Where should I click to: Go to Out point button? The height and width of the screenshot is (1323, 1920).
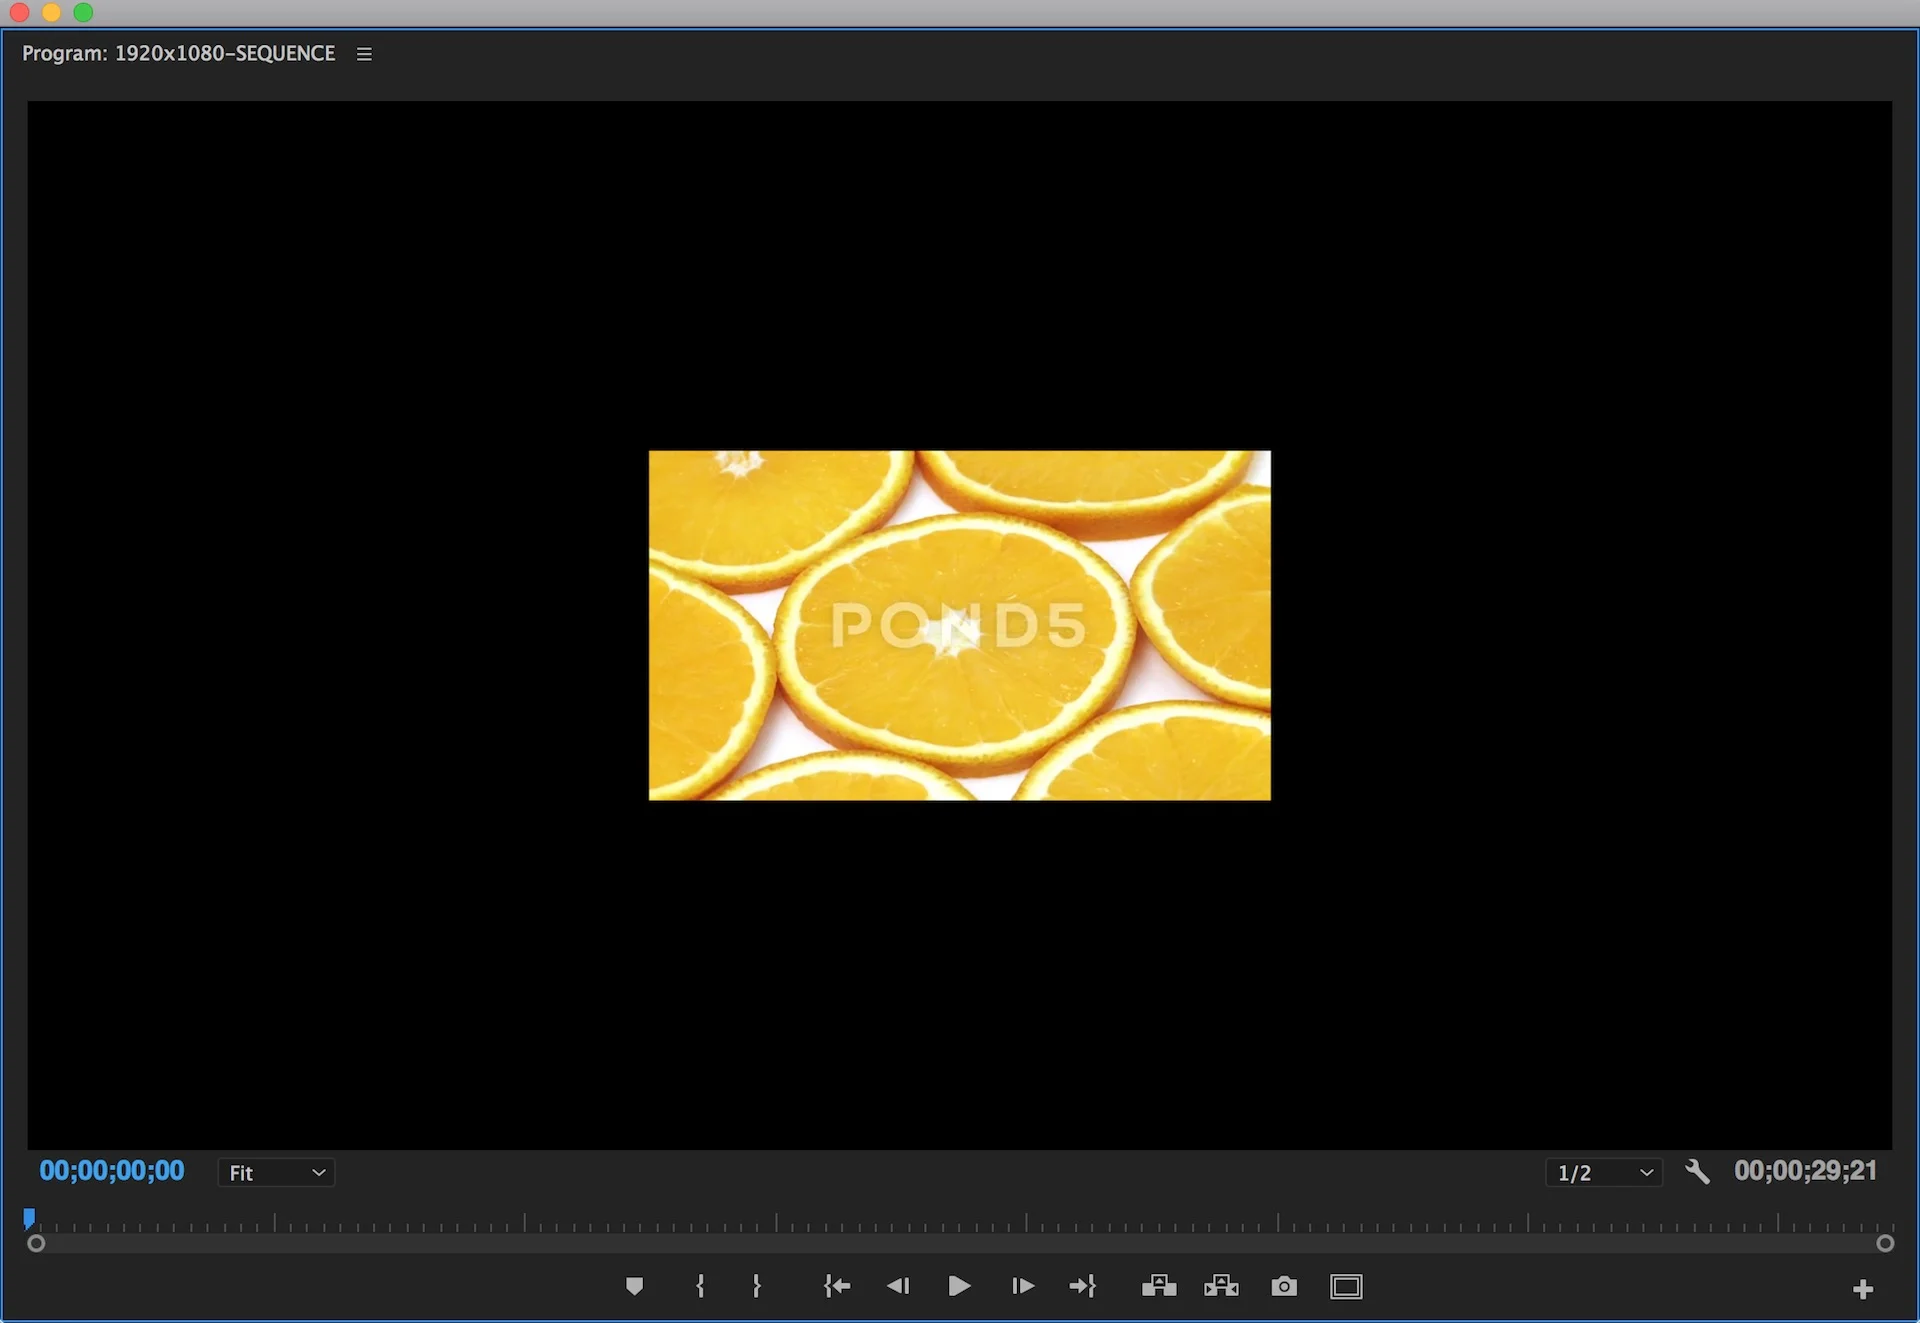point(1083,1286)
